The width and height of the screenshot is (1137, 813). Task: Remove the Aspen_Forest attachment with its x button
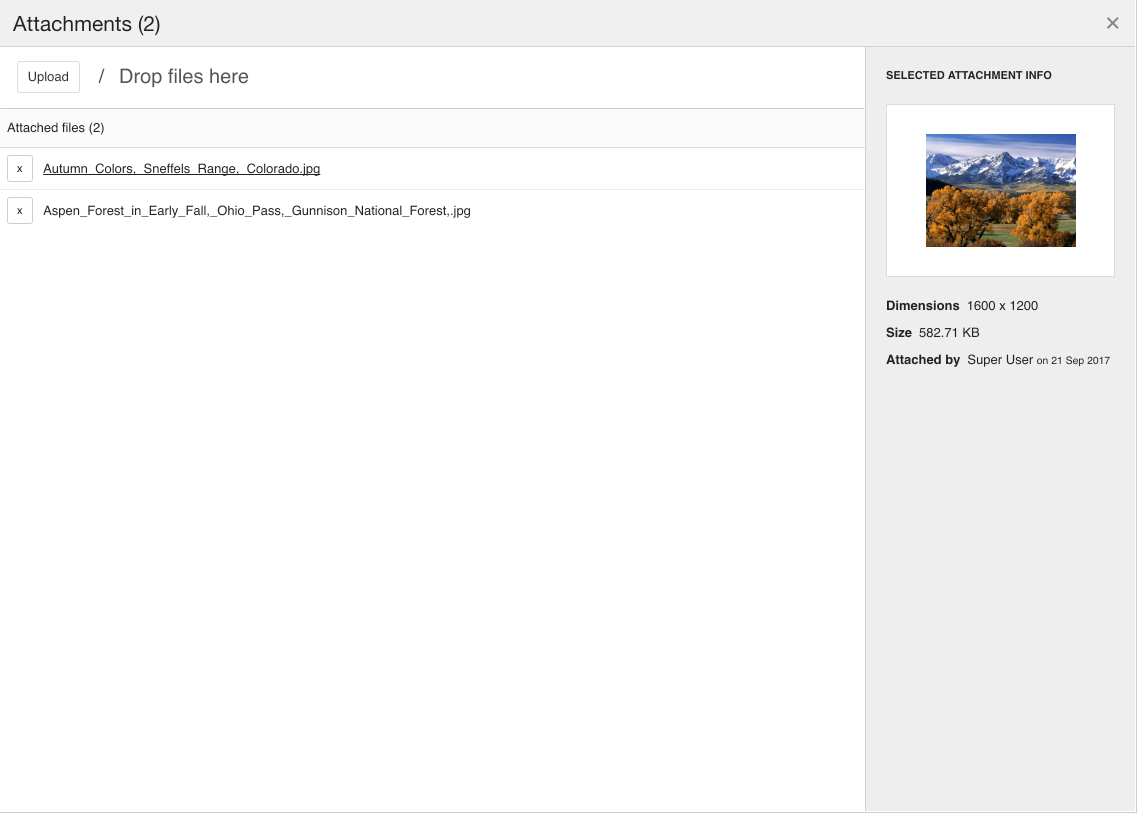point(20,210)
